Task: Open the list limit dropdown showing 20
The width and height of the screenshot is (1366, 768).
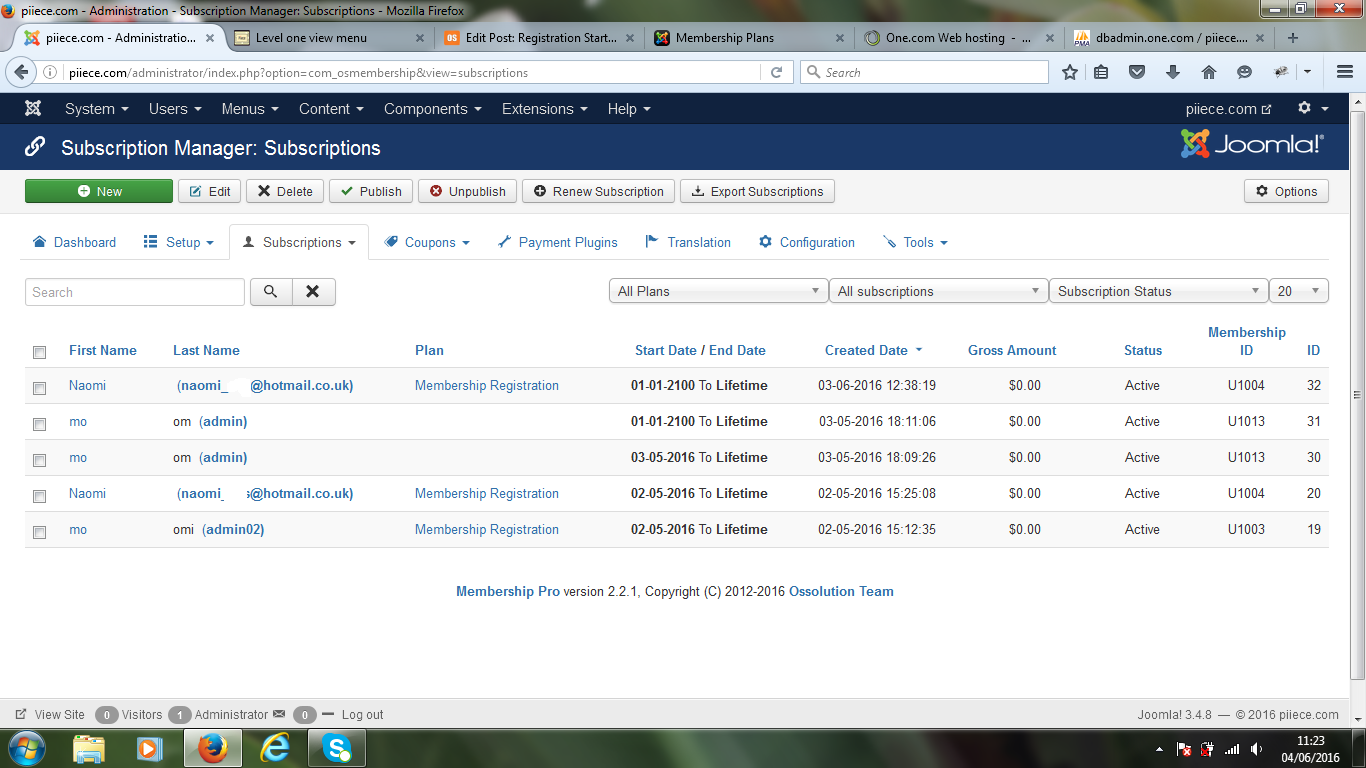Action: 1298,291
